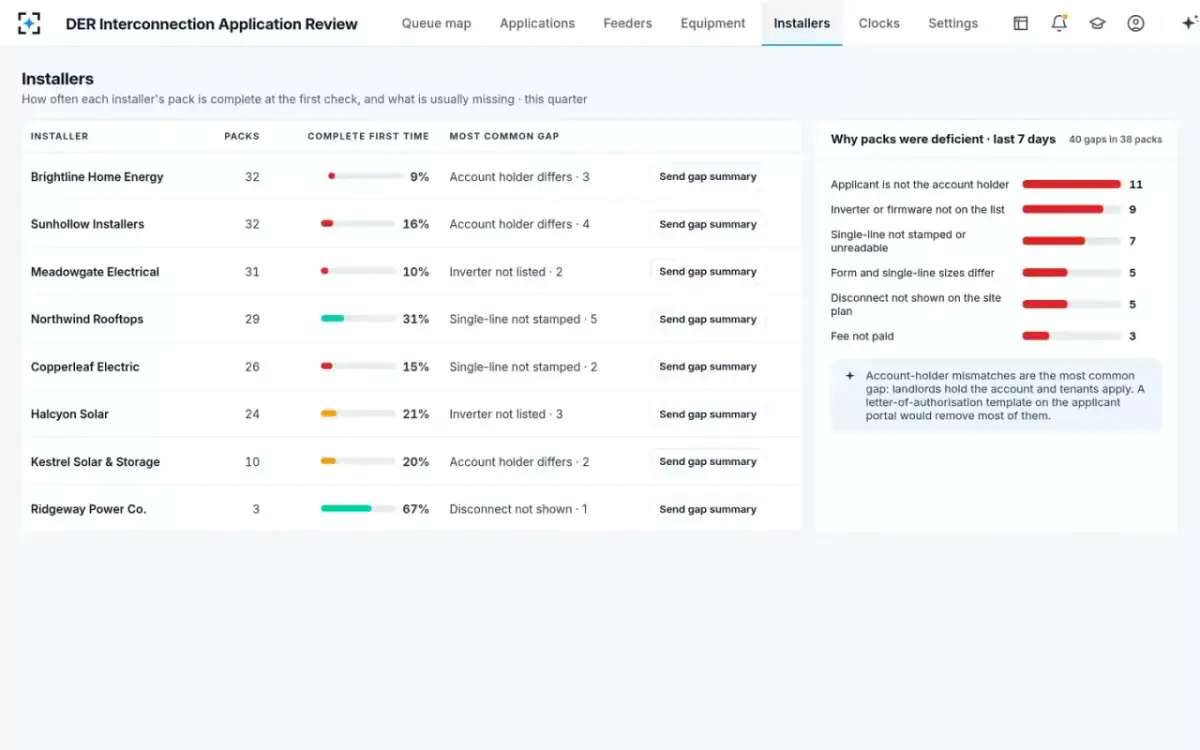Click the sparkle assistant icon in the header
This screenshot has width=1200, height=750.
click(1188, 23)
